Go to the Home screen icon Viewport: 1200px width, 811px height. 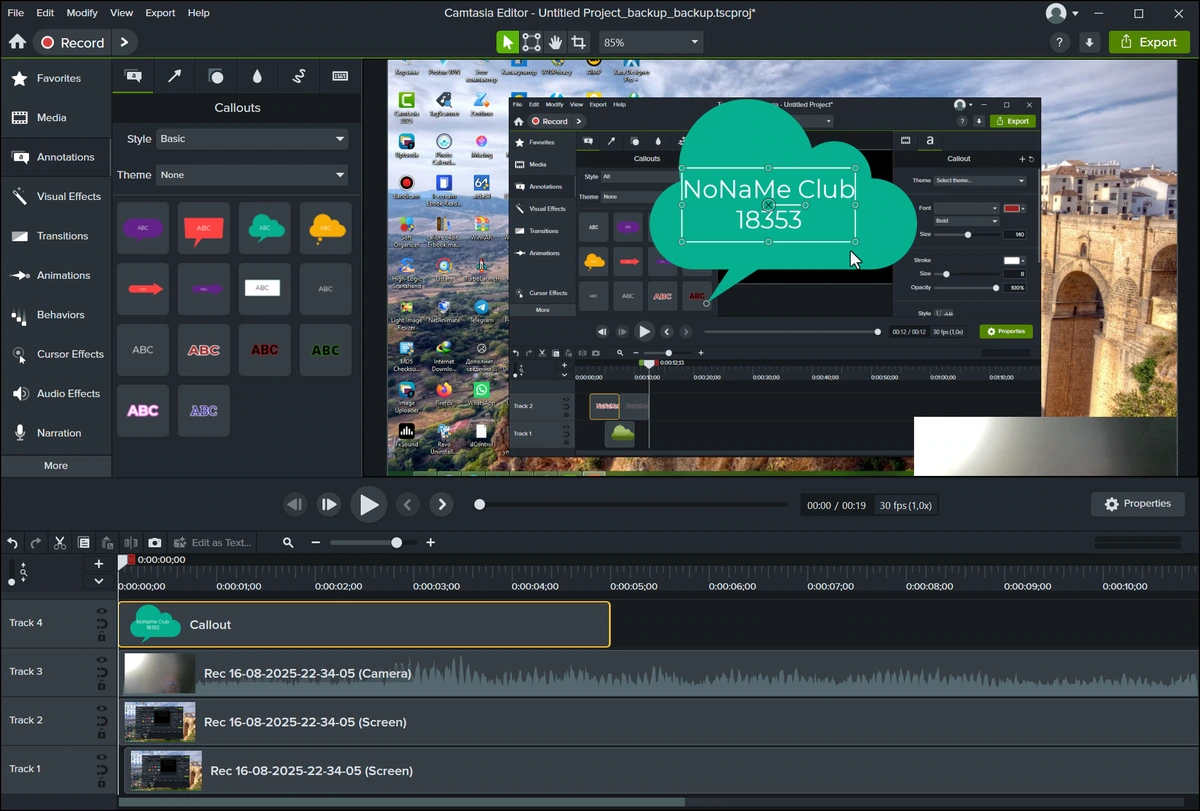pyautogui.click(x=17, y=42)
